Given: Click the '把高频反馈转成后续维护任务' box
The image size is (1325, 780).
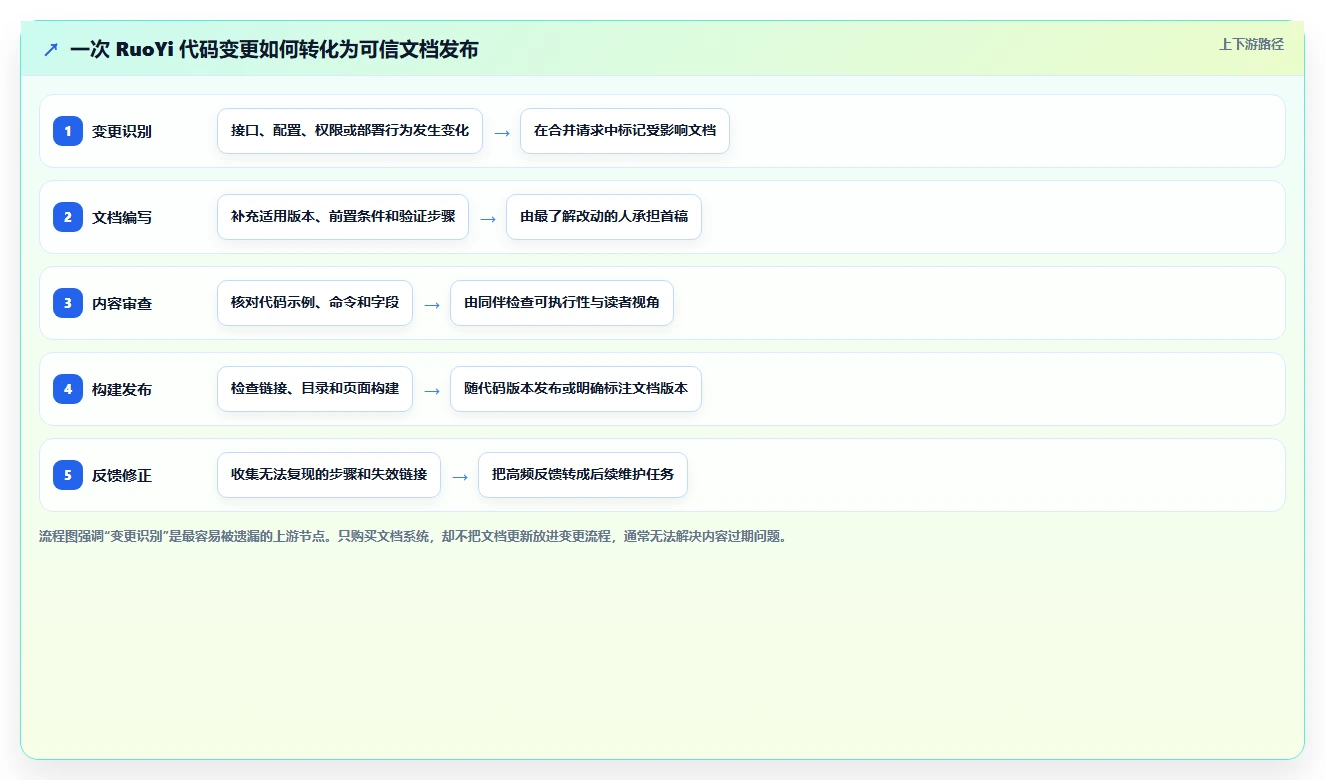Looking at the screenshot, I should 583,475.
